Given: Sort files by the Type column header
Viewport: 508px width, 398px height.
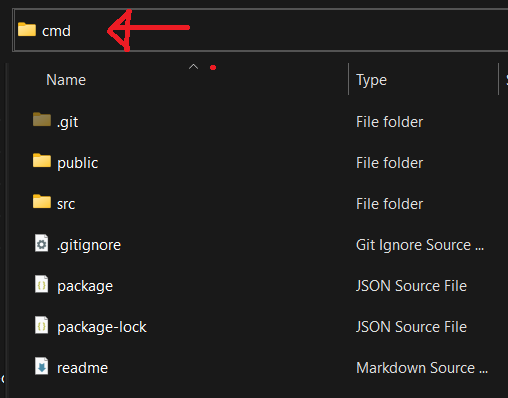Looking at the screenshot, I should coord(371,80).
